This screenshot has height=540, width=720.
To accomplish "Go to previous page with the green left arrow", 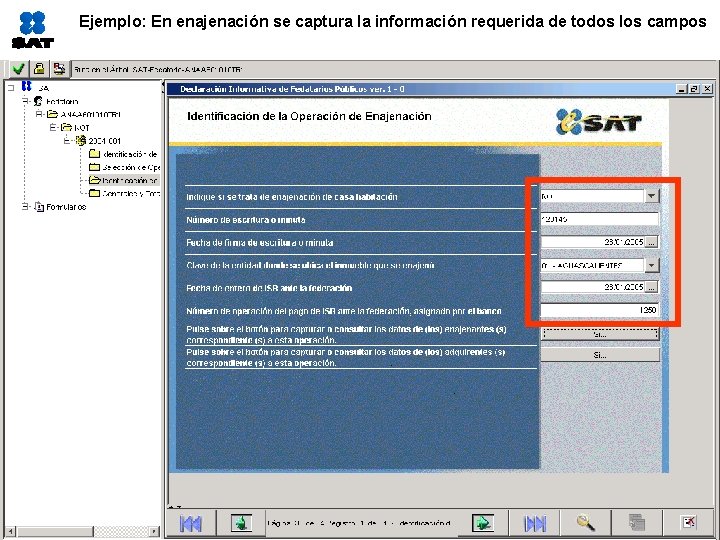I will (241, 523).
